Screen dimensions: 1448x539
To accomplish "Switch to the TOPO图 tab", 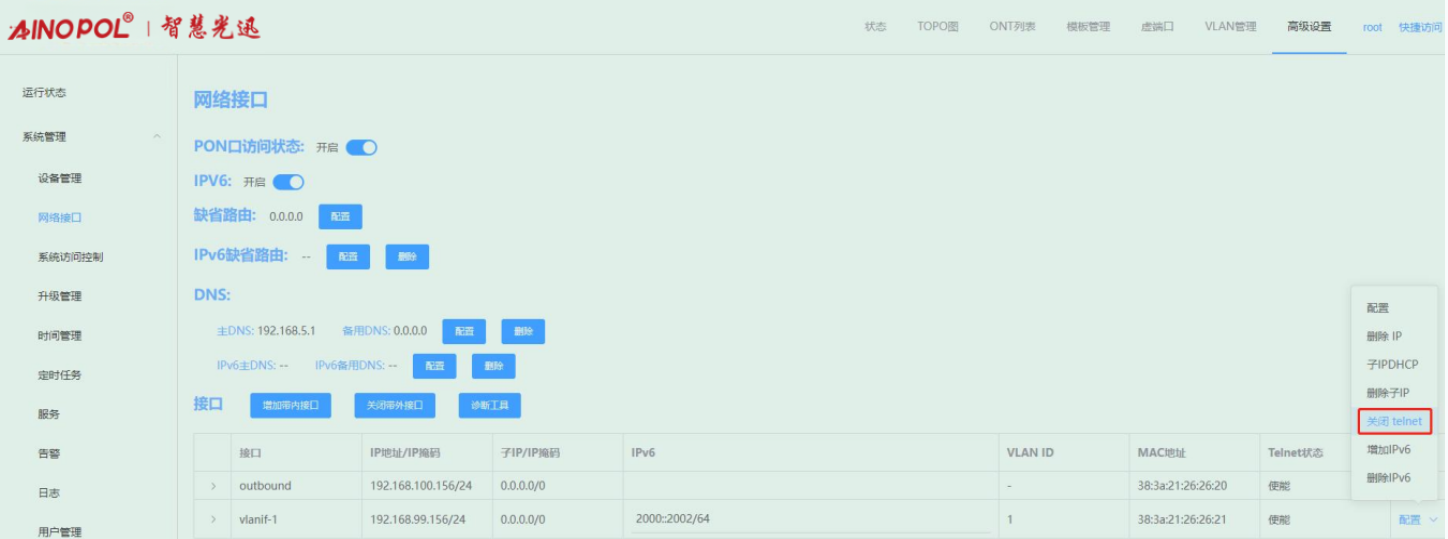I will [937, 27].
